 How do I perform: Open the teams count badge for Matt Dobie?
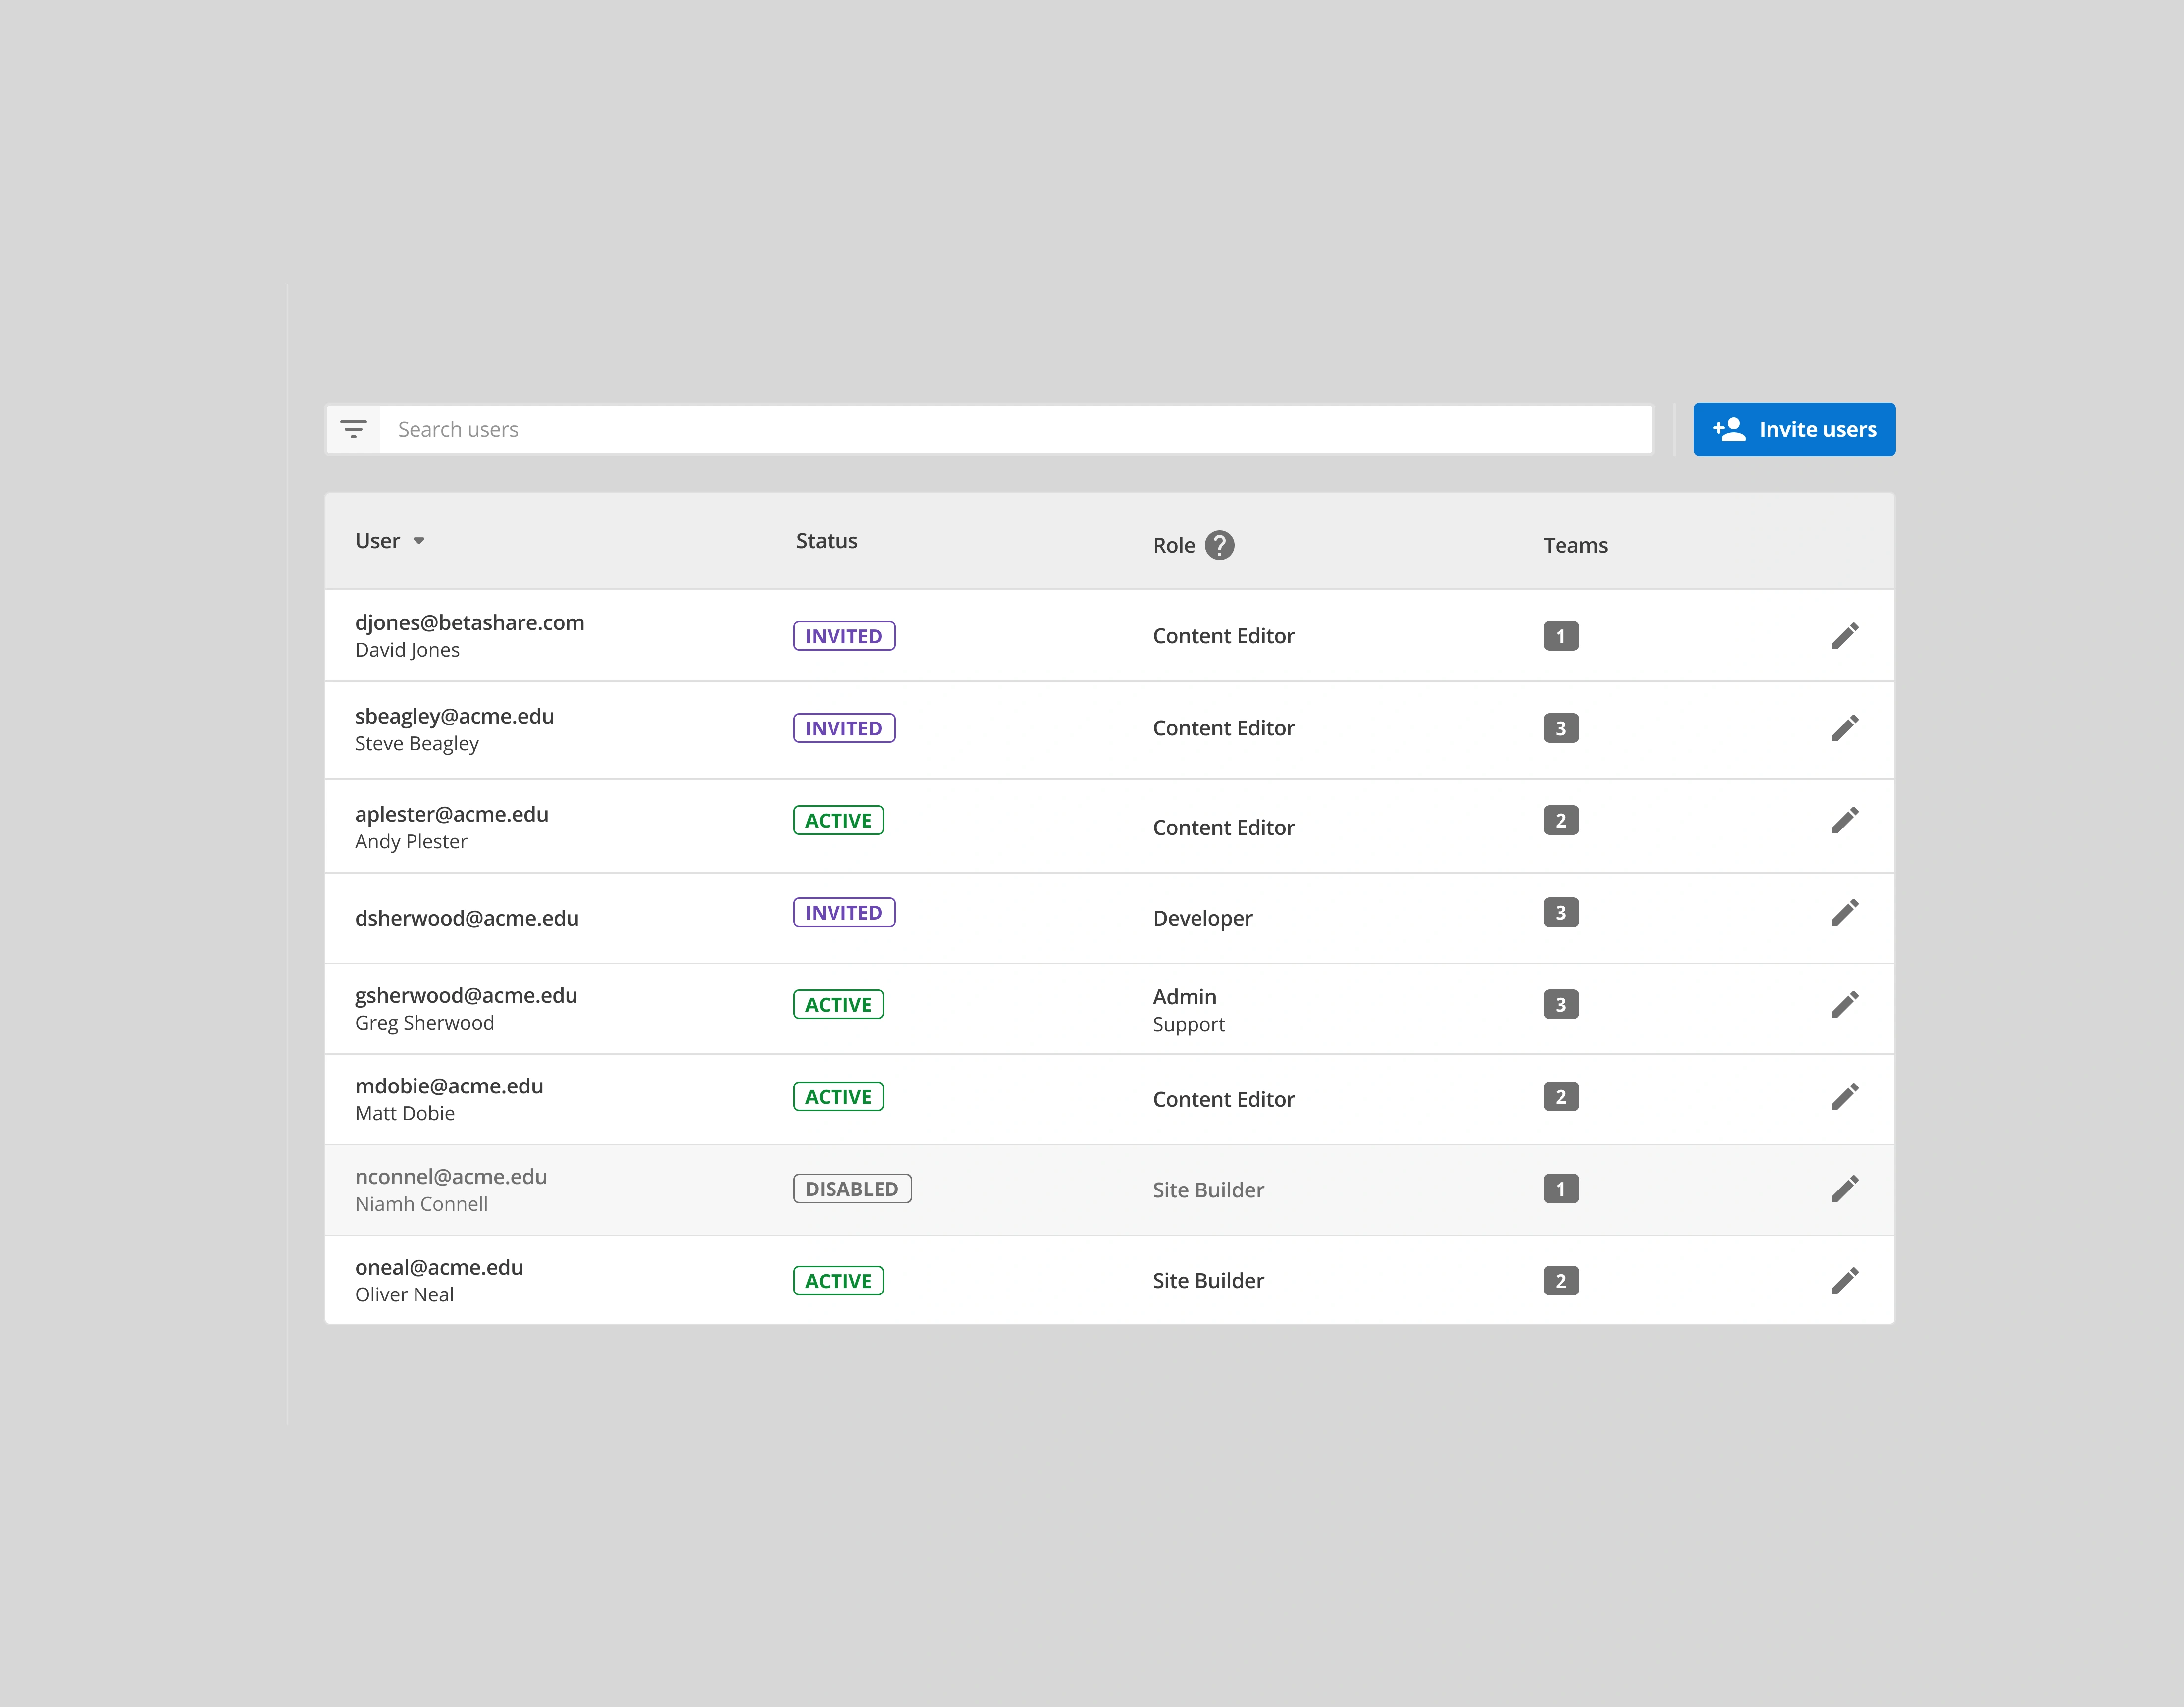[1561, 1097]
